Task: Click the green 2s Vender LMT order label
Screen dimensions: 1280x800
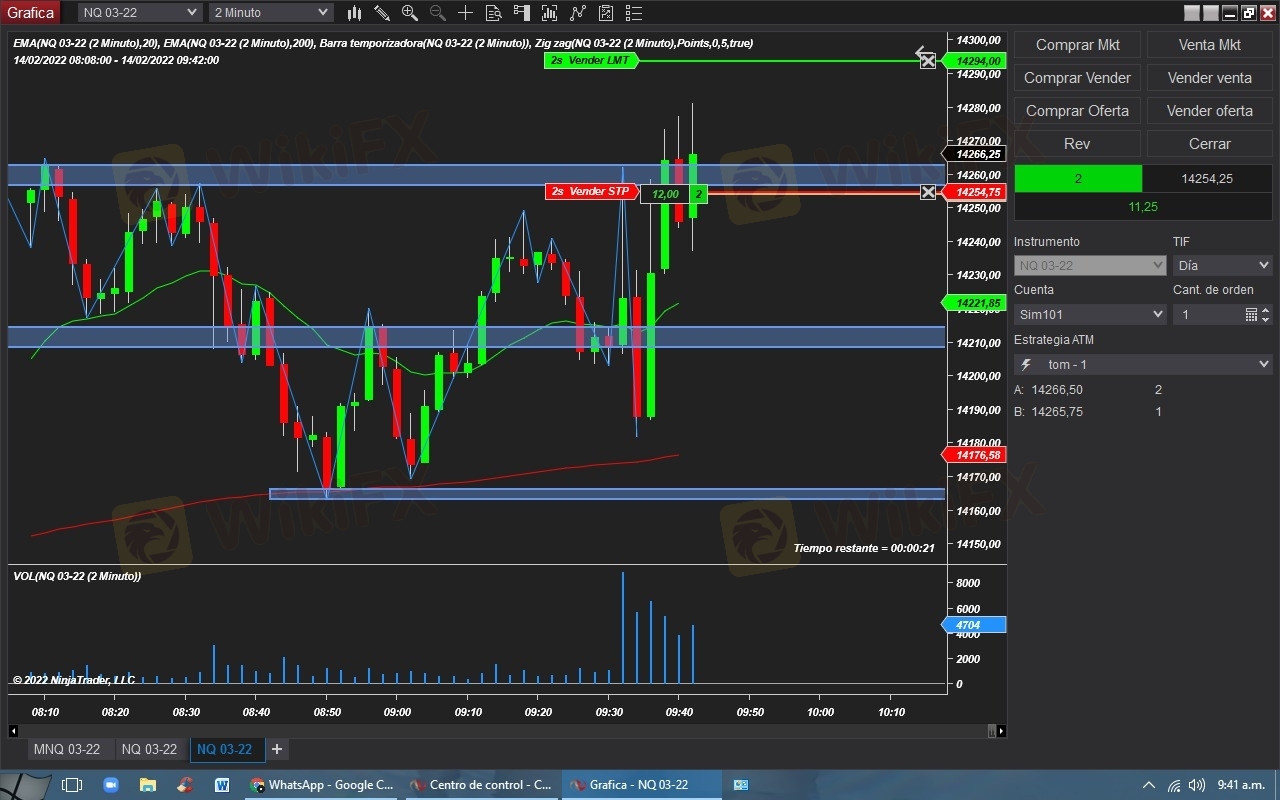Action: (x=590, y=61)
